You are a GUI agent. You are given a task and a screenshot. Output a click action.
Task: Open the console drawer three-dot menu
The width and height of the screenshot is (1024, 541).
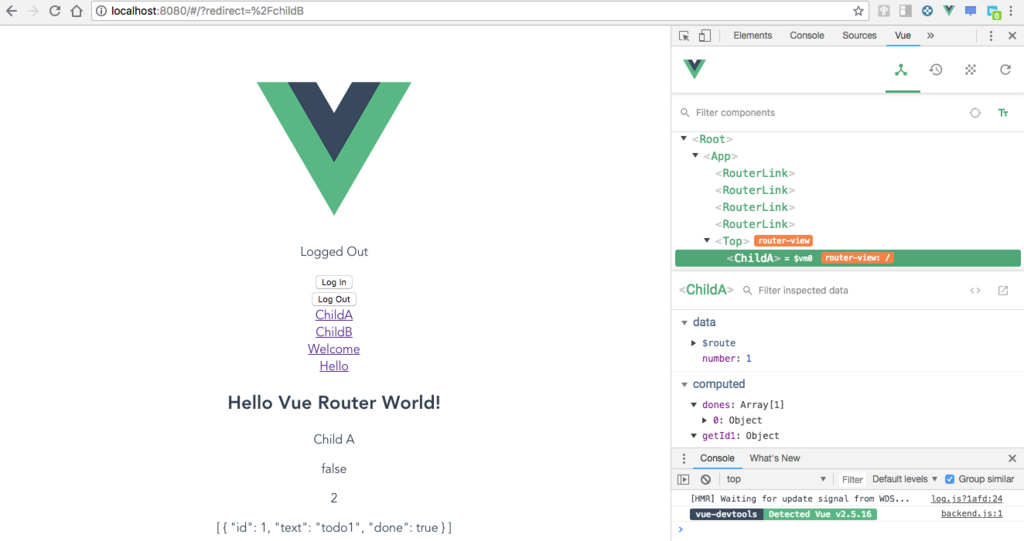click(x=684, y=459)
